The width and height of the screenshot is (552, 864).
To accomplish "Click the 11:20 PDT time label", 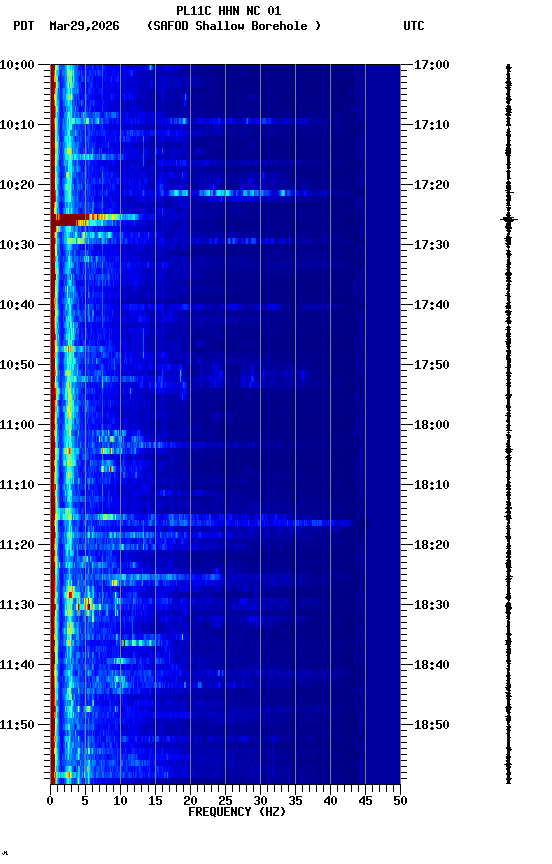I will pyautogui.click(x=17, y=545).
